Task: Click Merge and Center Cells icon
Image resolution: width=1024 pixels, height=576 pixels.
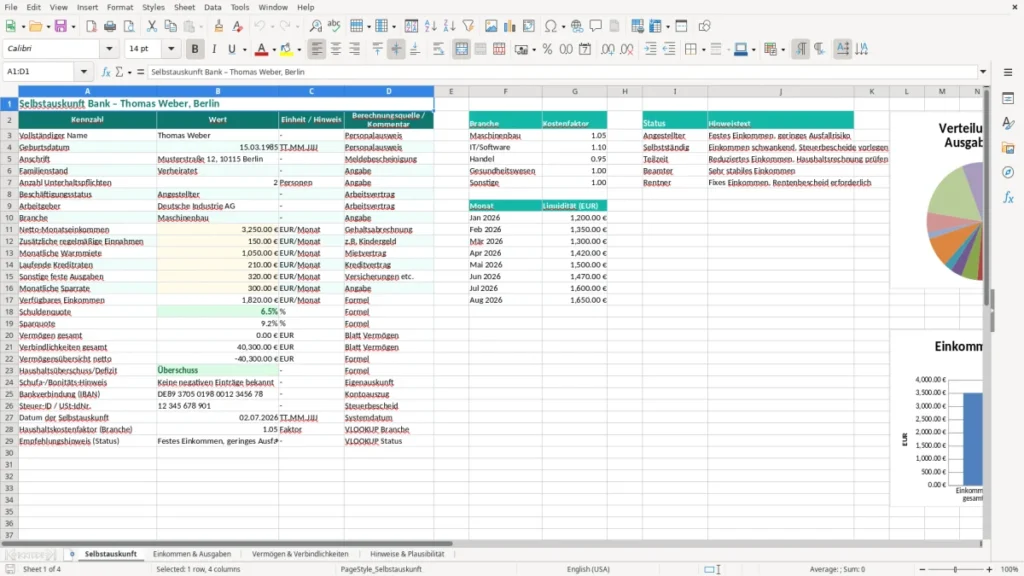Action: coord(461,49)
